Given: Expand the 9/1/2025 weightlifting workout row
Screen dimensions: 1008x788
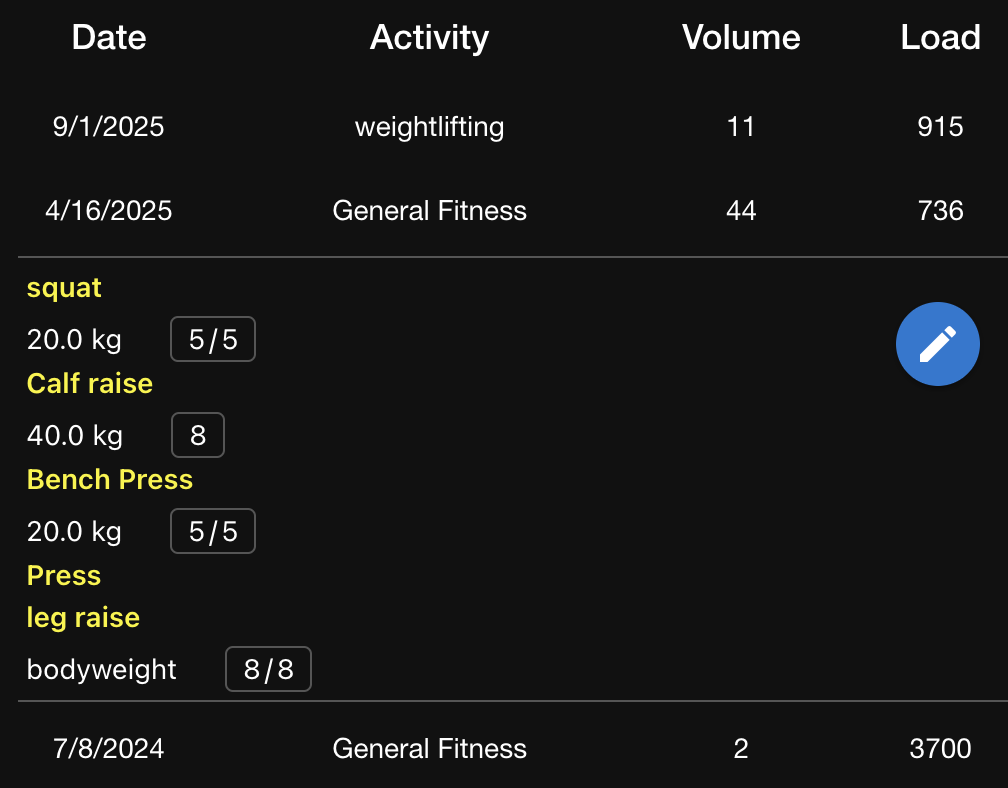Looking at the screenshot, I should [x=429, y=127].
